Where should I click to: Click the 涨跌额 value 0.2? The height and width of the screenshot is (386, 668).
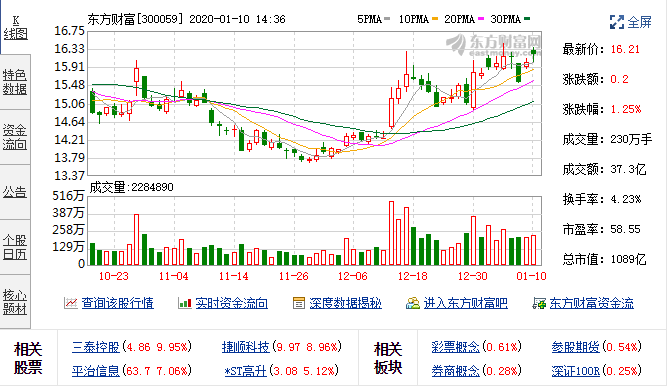click(x=619, y=79)
